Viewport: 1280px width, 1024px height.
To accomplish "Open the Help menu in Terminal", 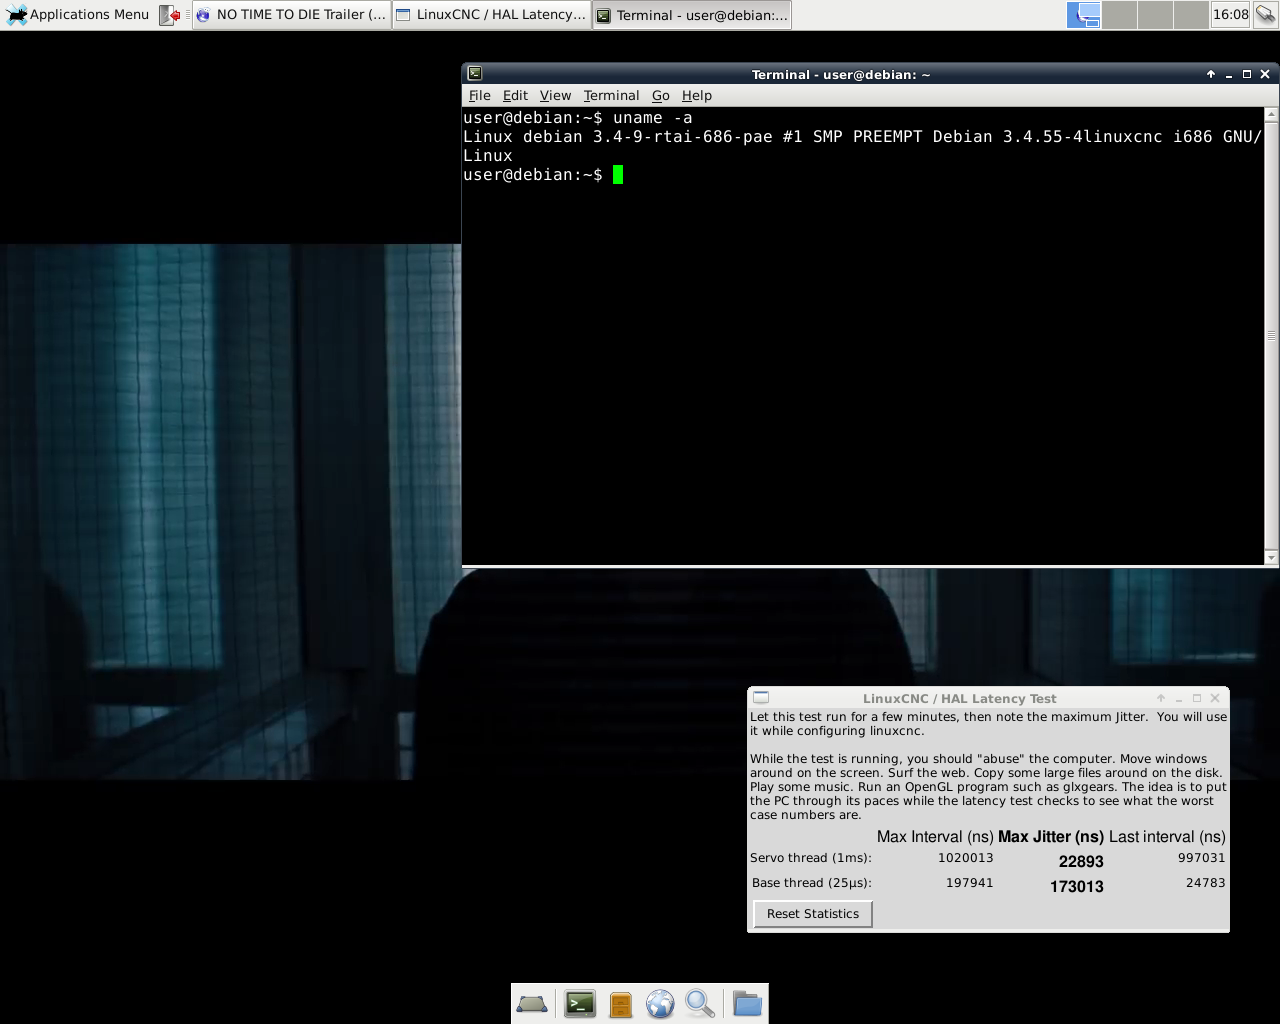I will [697, 96].
